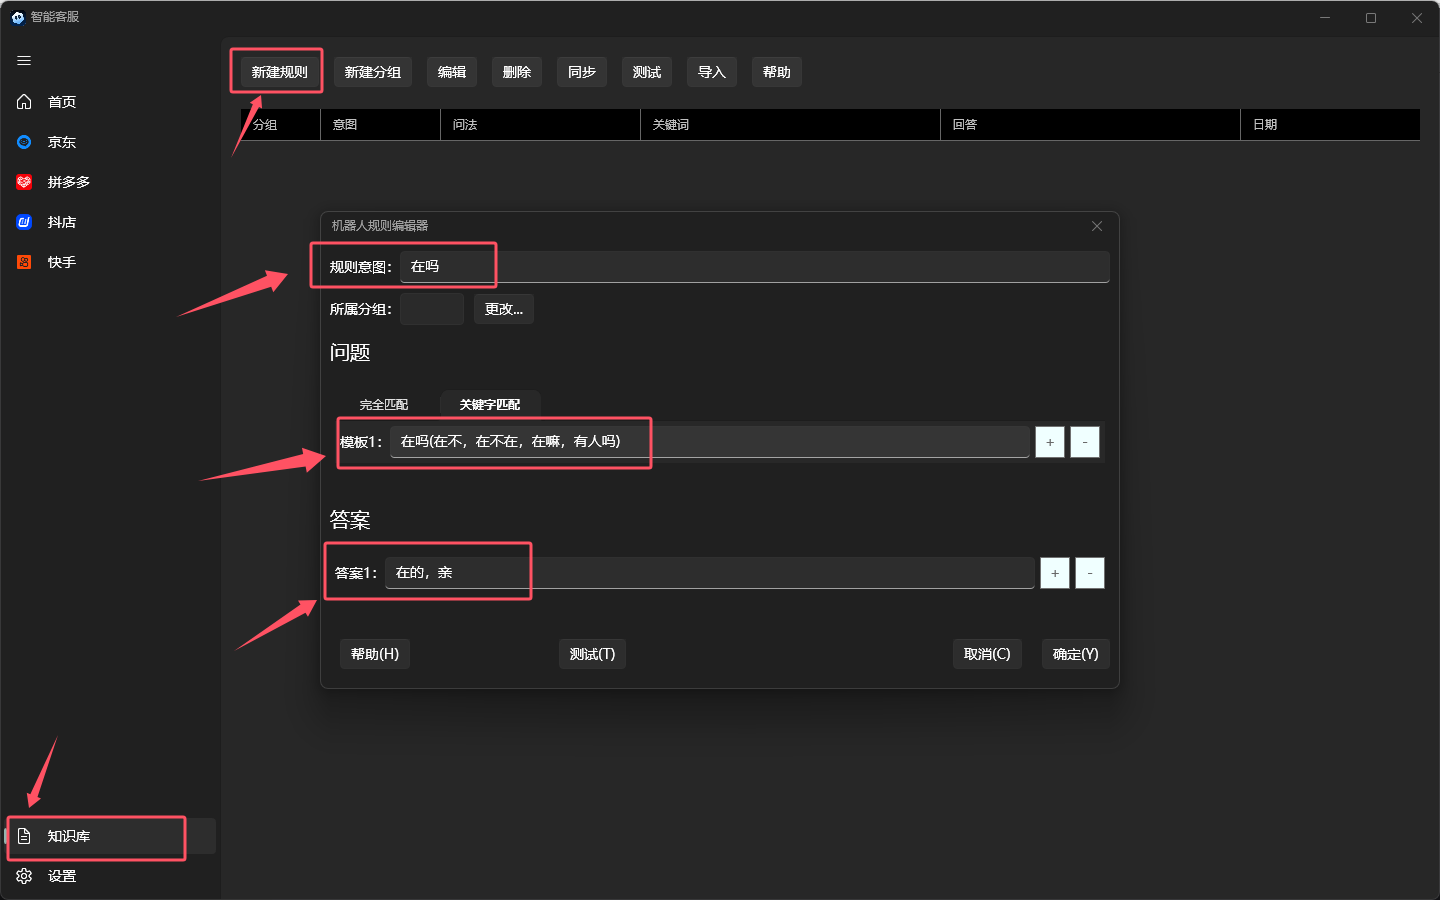The image size is (1440, 900).
Task: Remove template with 模板1 minus button
Action: 1085,442
